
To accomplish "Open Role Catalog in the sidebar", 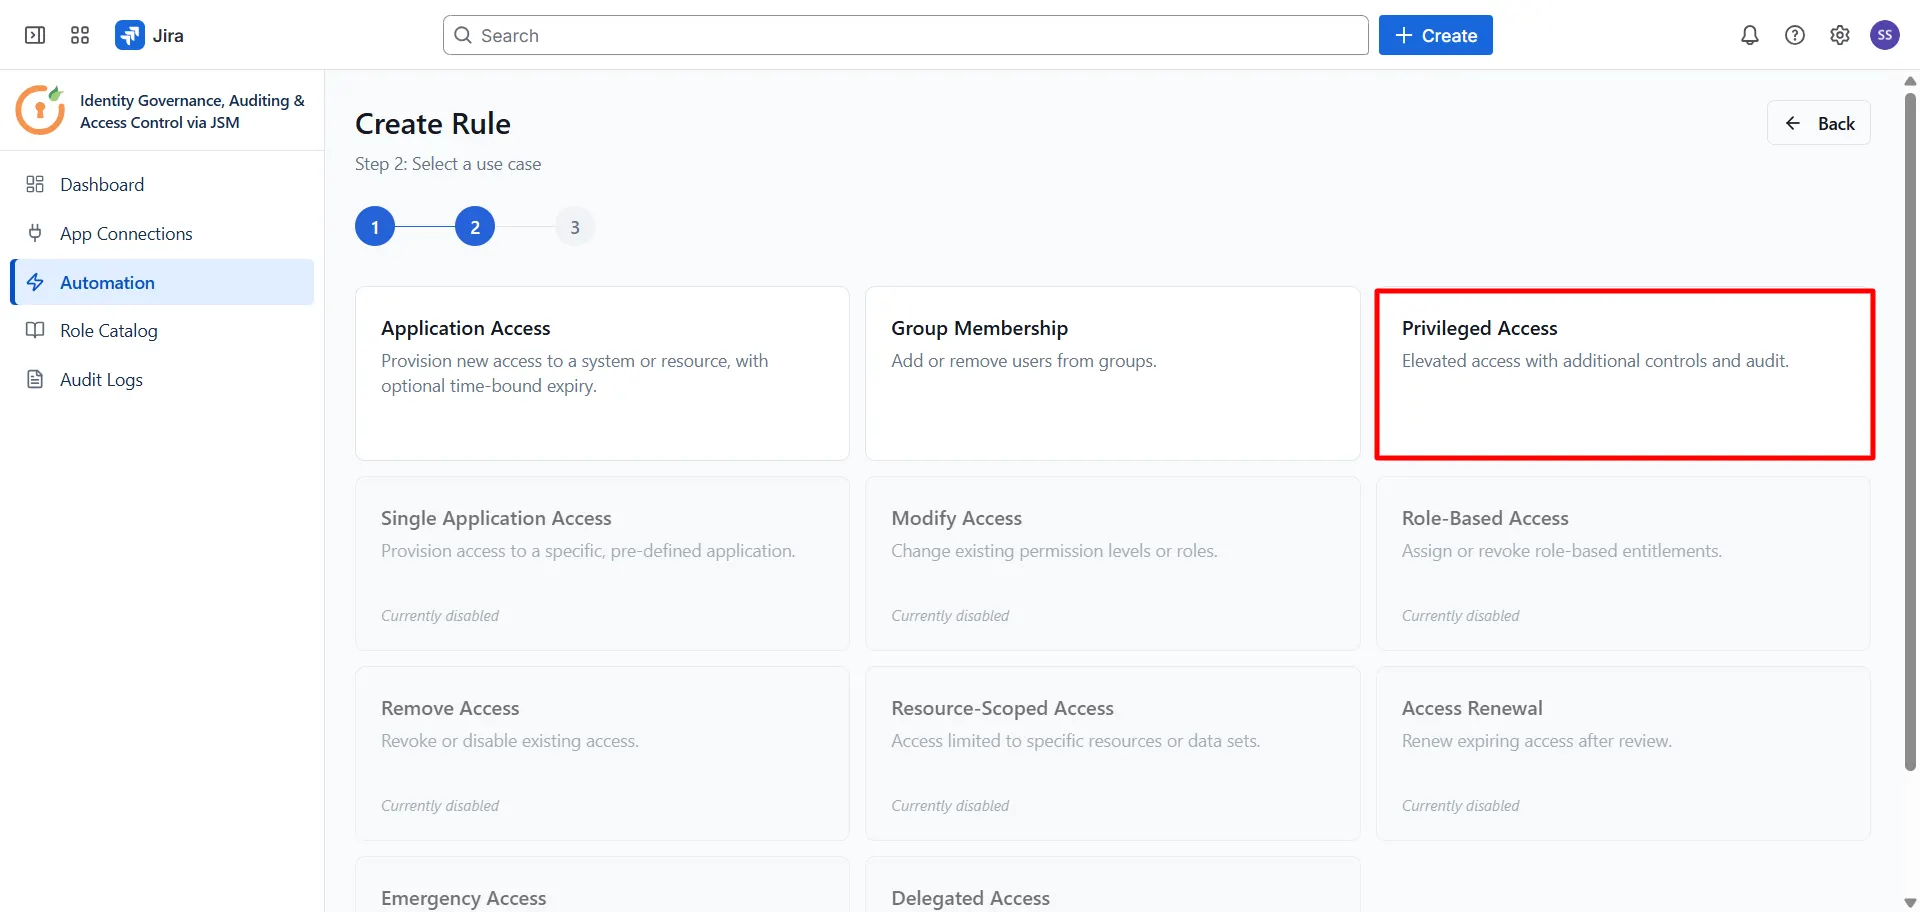I will pyautogui.click(x=163, y=330).
